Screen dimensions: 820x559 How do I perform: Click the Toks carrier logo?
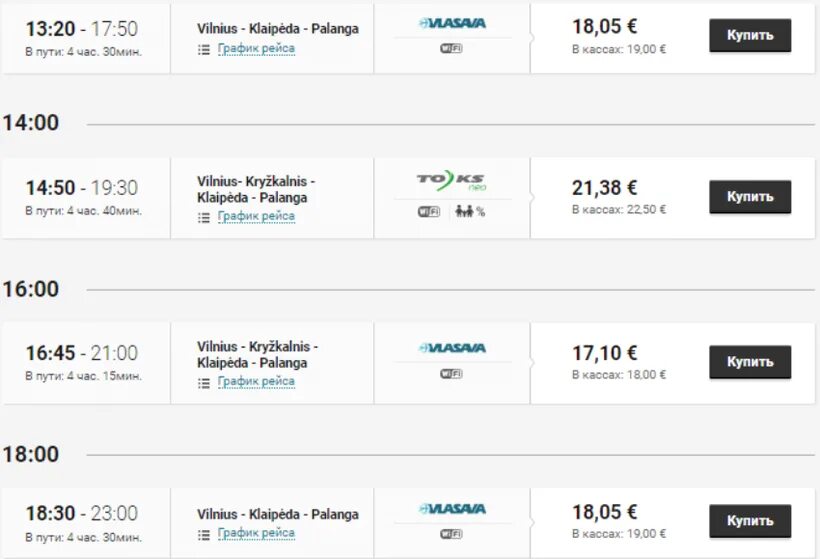pyautogui.click(x=451, y=181)
